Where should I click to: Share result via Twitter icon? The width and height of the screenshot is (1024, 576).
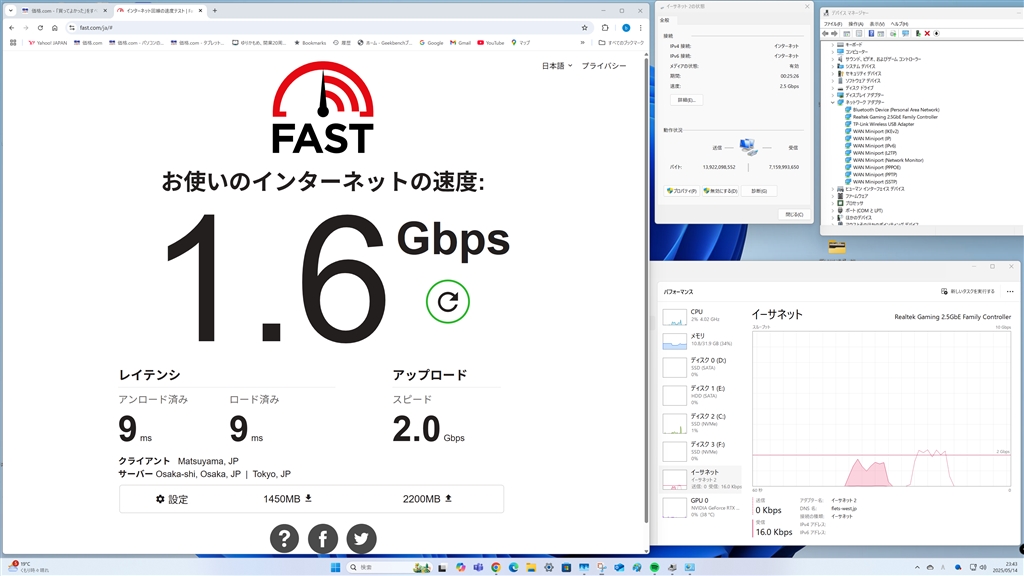pyautogui.click(x=361, y=539)
